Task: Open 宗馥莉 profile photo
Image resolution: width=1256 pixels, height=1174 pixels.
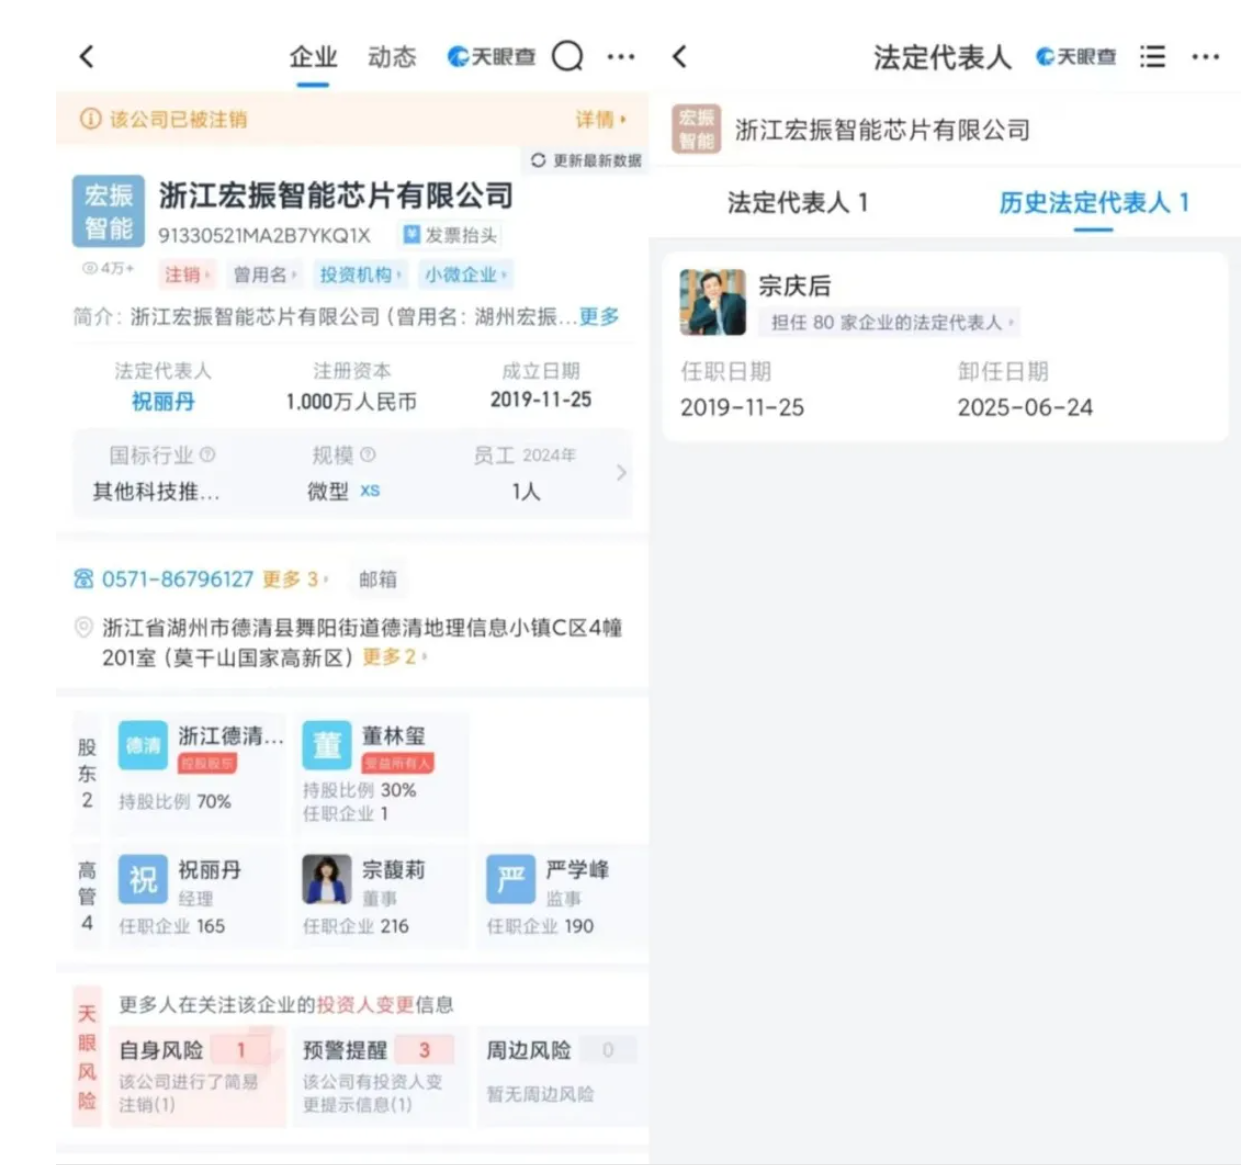Action: (x=327, y=879)
